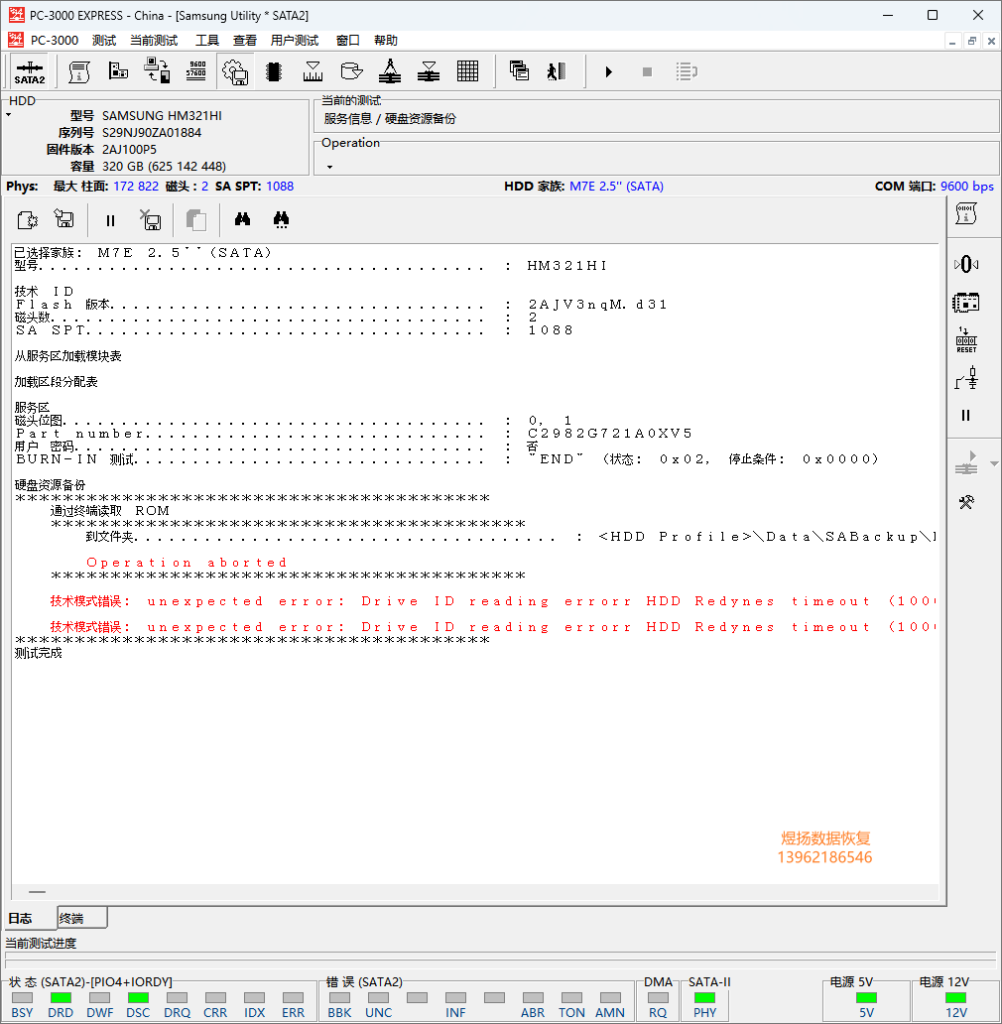Open the 测试 menu
Image resolution: width=1002 pixels, height=1024 pixels.
(104, 40)
